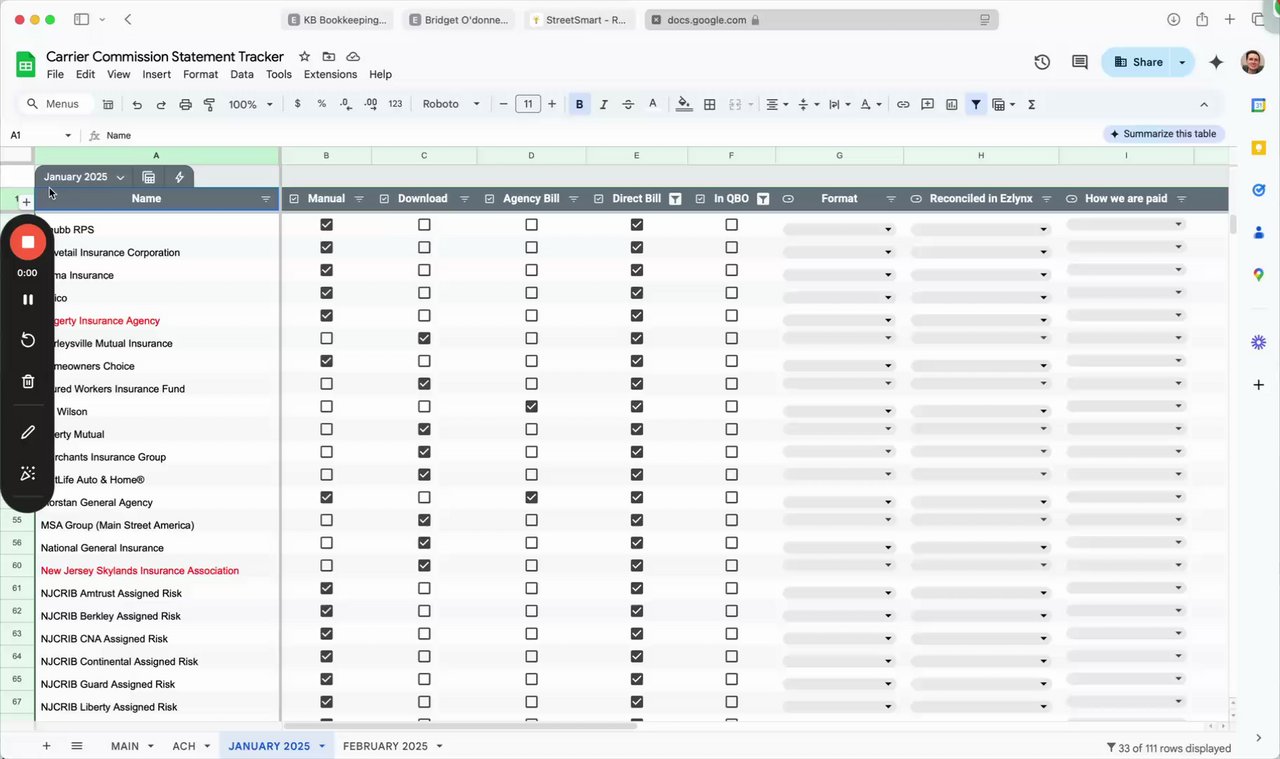Open the Direct Bill column active filter
1280x759 pixels.
tap(675, 199)
